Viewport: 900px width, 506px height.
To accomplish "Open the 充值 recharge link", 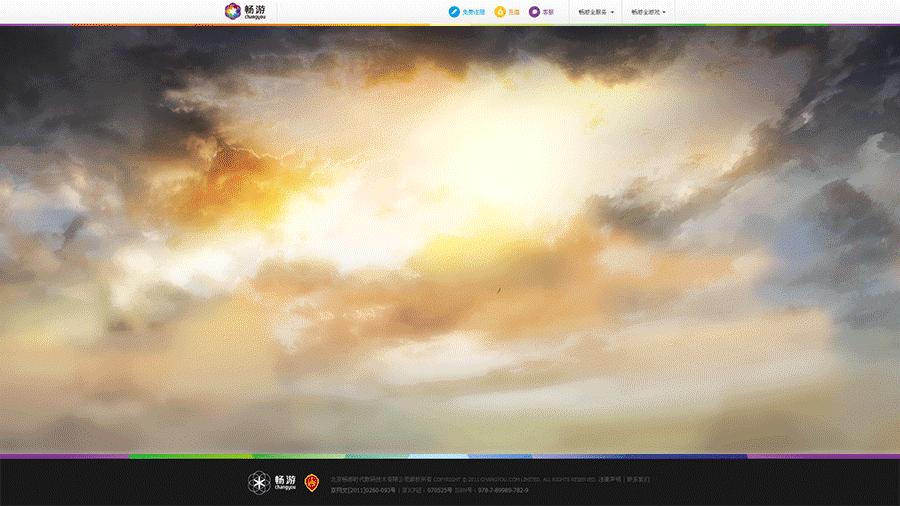I will (x=514, y=12).
